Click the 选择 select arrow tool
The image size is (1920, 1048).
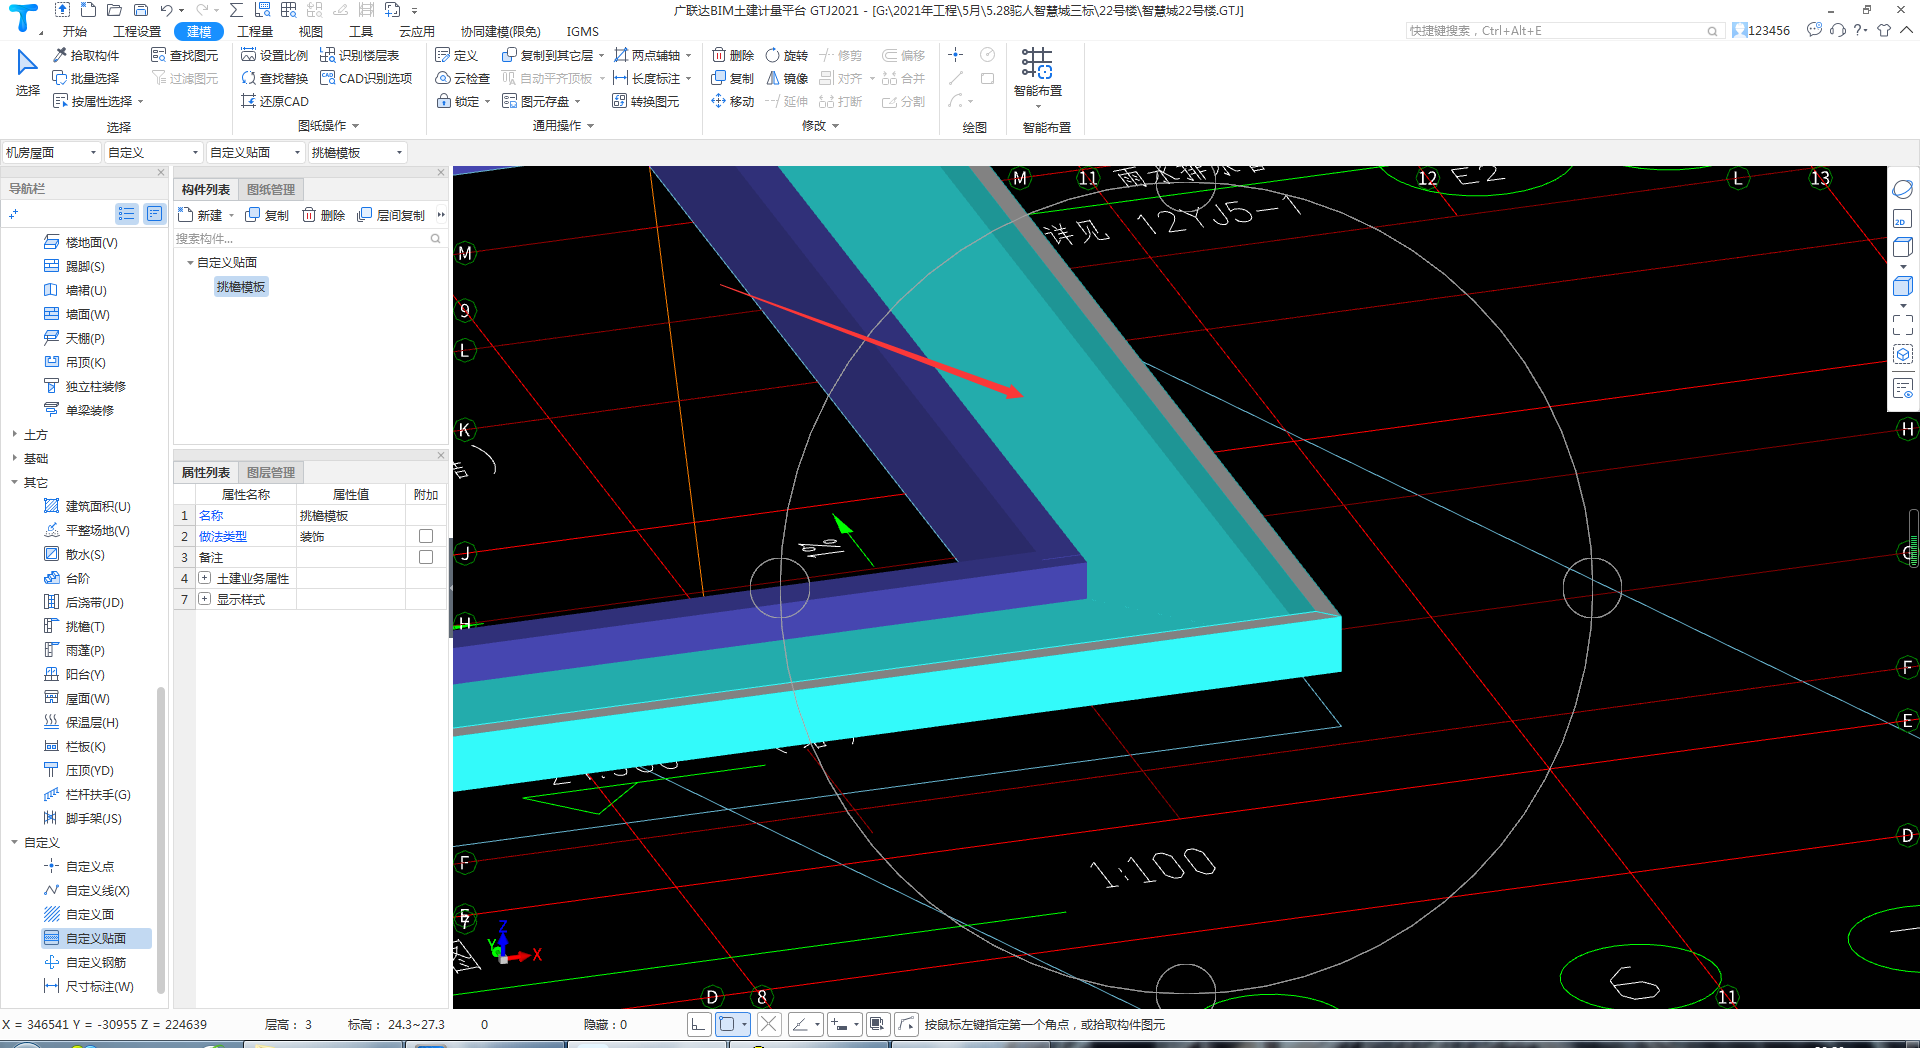tap(27, 72)
